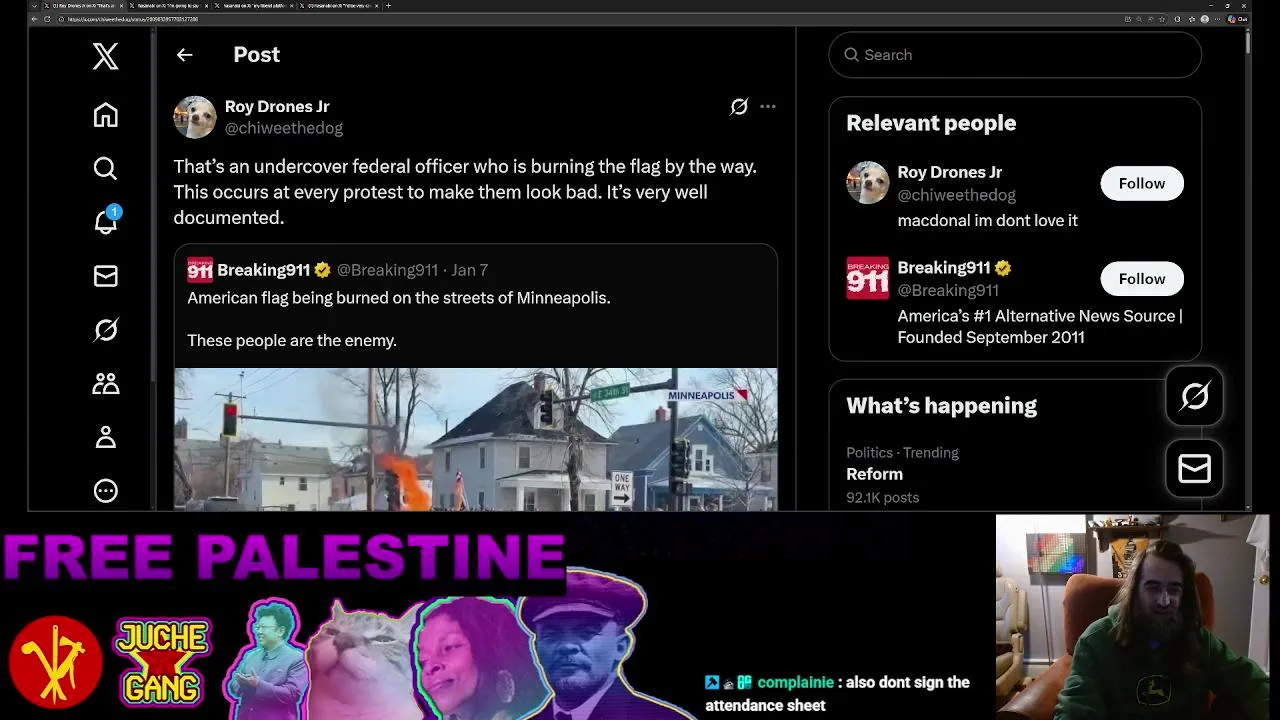The width and height of the screenshot is (1280, 720).
Task: Open the floating Grok button
Action: 1195,397
